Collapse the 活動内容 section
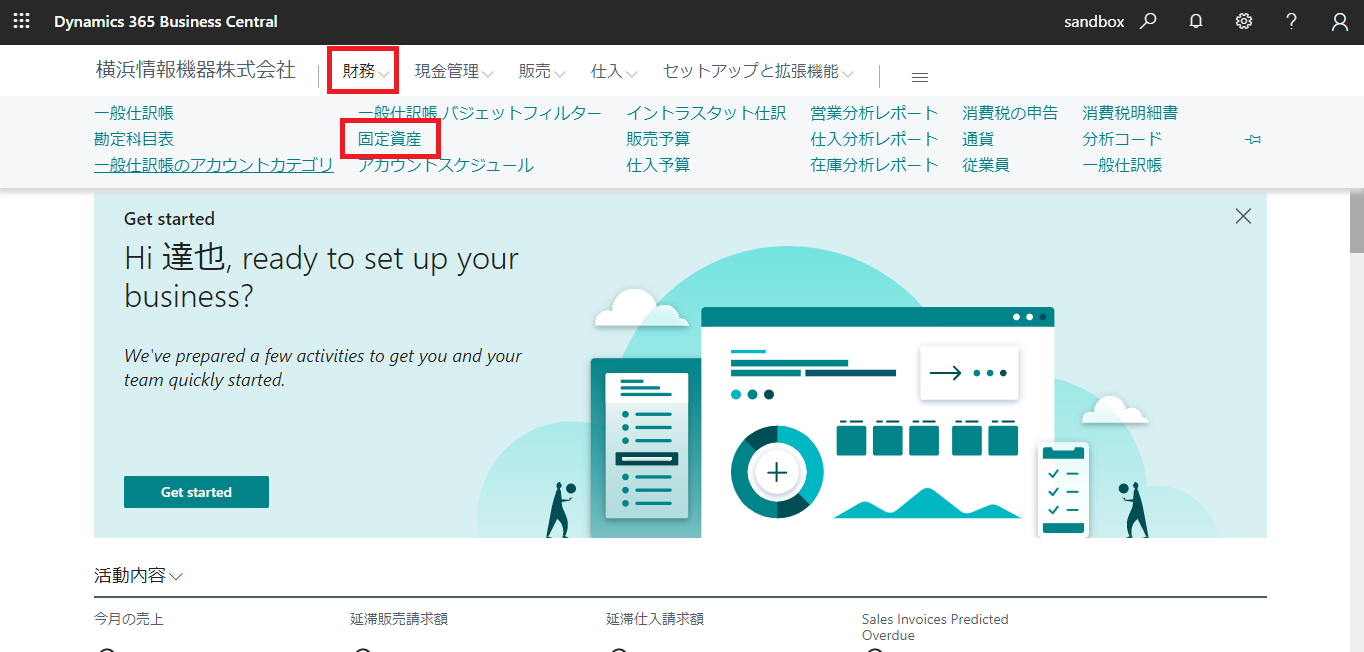This screenshot has width=1364, height=652. point(138,576)
